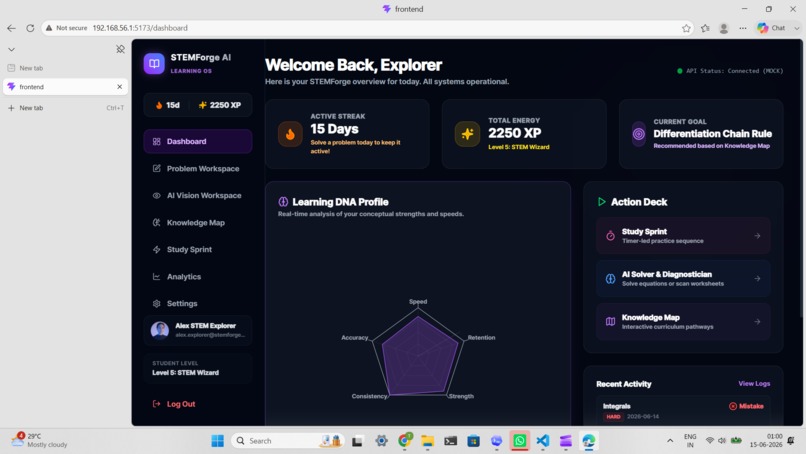Open Dashboard in the sidebar

click(x=198, y=141)
